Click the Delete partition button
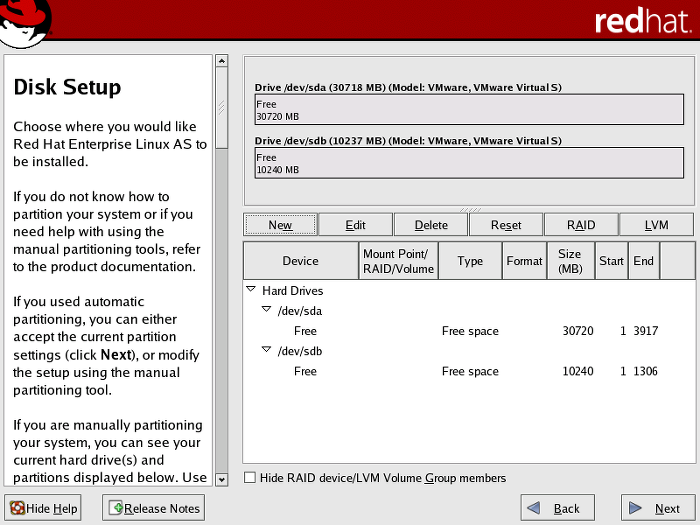 [431, 225]
